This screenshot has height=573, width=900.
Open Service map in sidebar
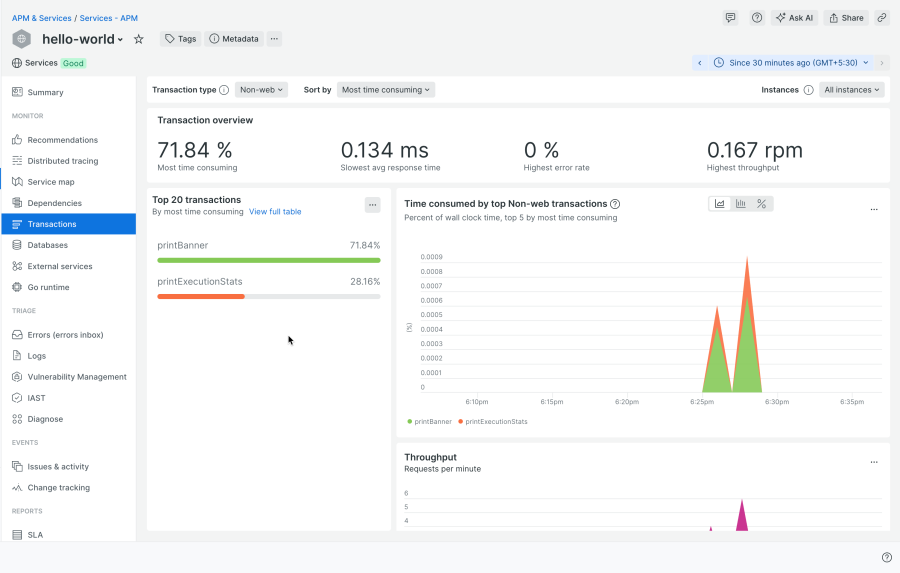[x=50, y=182]
